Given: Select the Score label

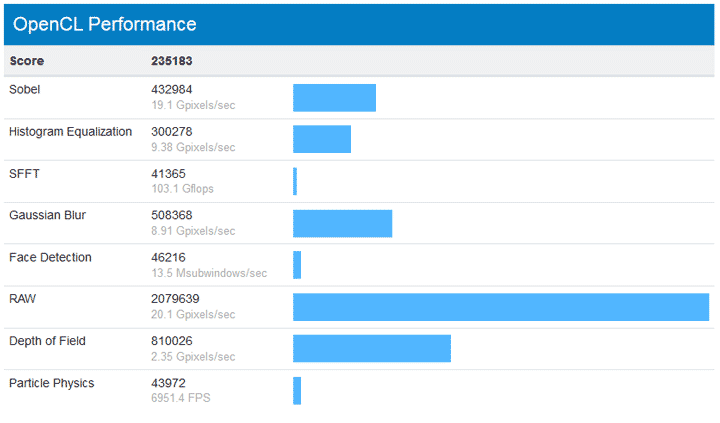Looking at the screenshot, I should [27, 61].
